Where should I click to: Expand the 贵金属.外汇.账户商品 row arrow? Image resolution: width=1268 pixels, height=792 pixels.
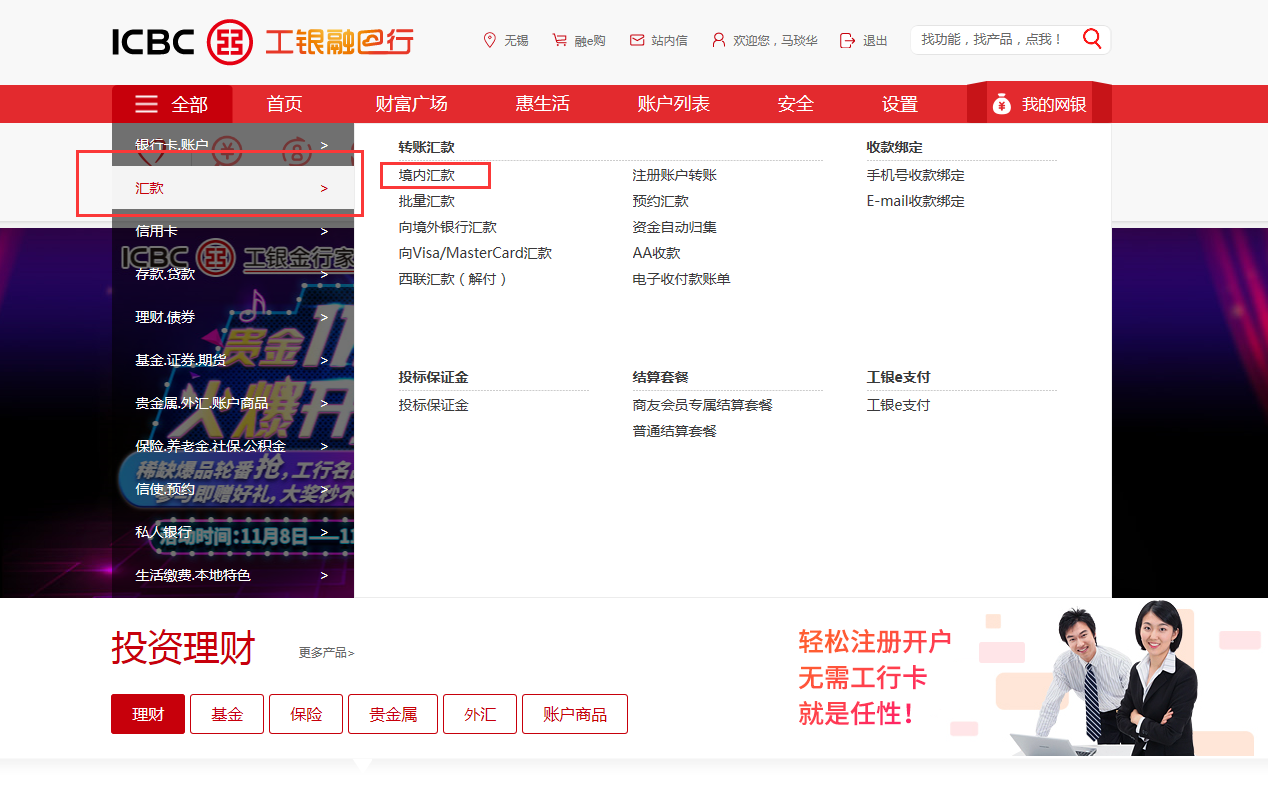[324, 403]
